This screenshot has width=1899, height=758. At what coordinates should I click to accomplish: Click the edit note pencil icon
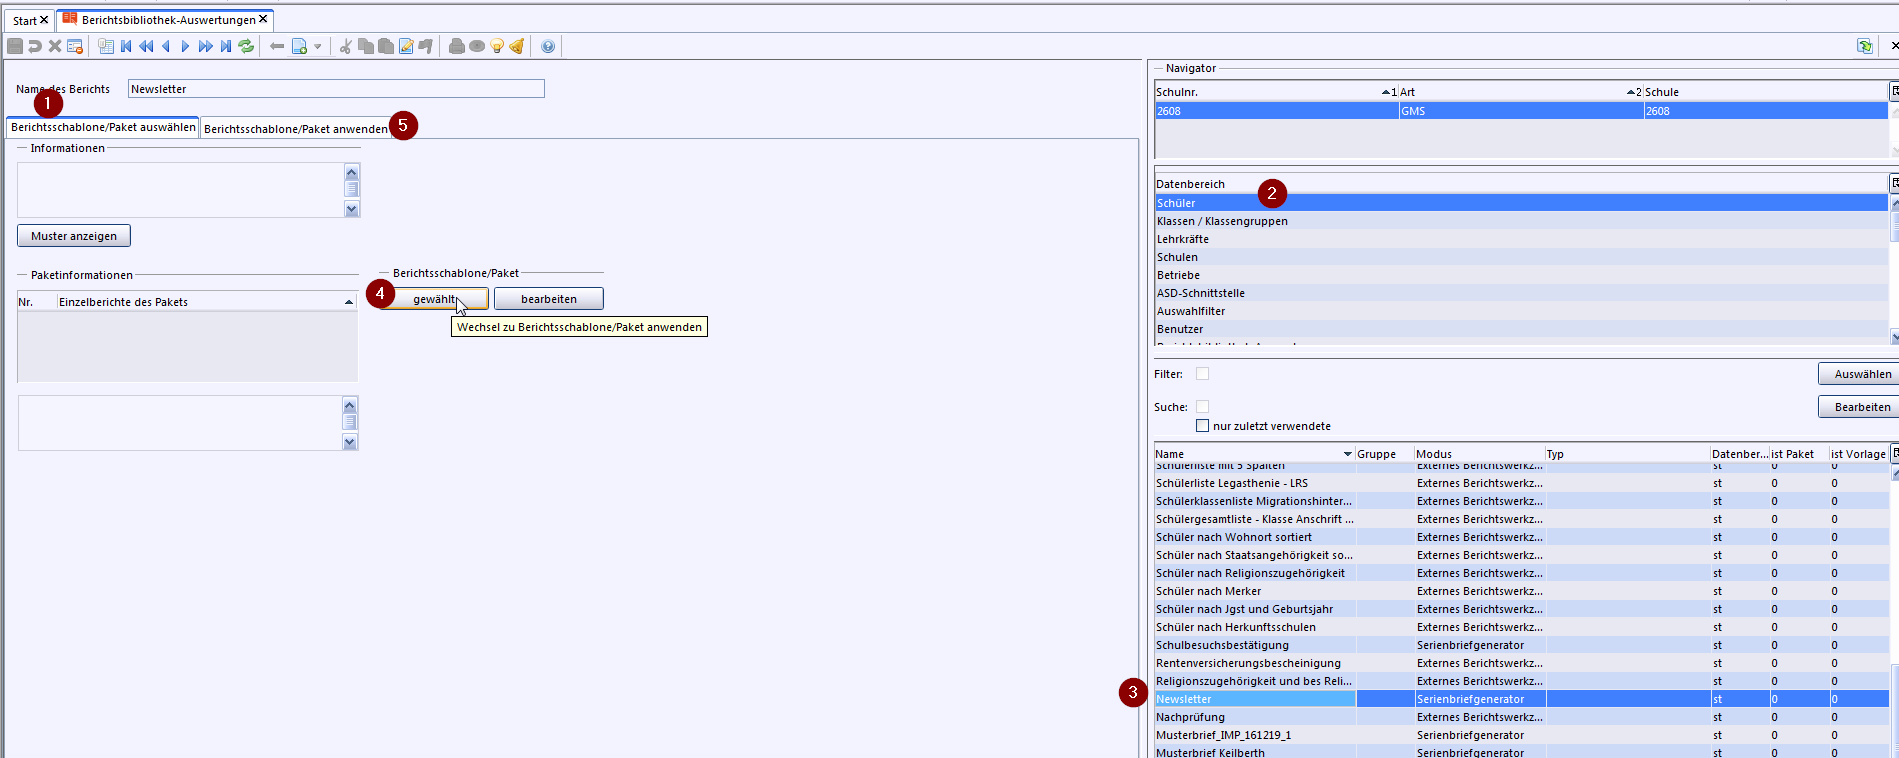click(406, 46)
